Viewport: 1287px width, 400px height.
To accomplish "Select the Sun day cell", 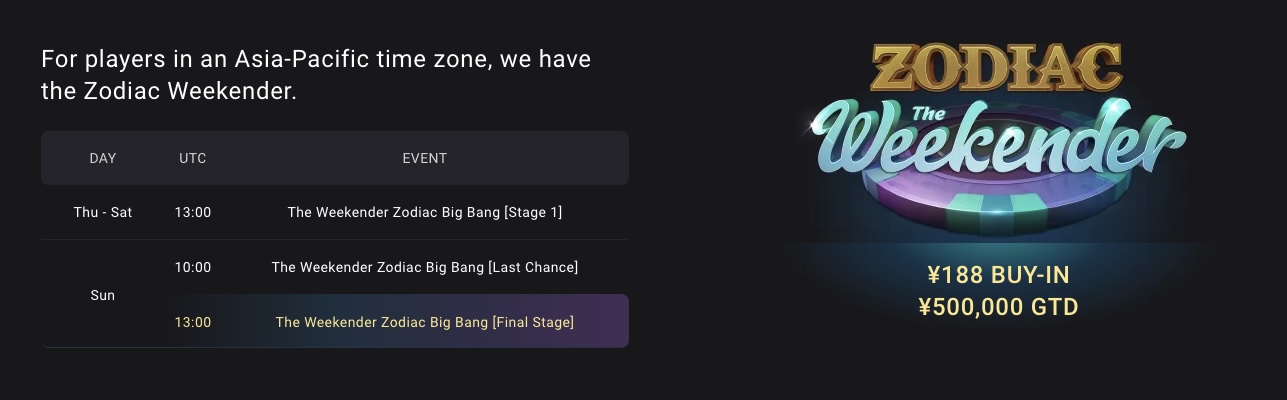I will (103, 295).
